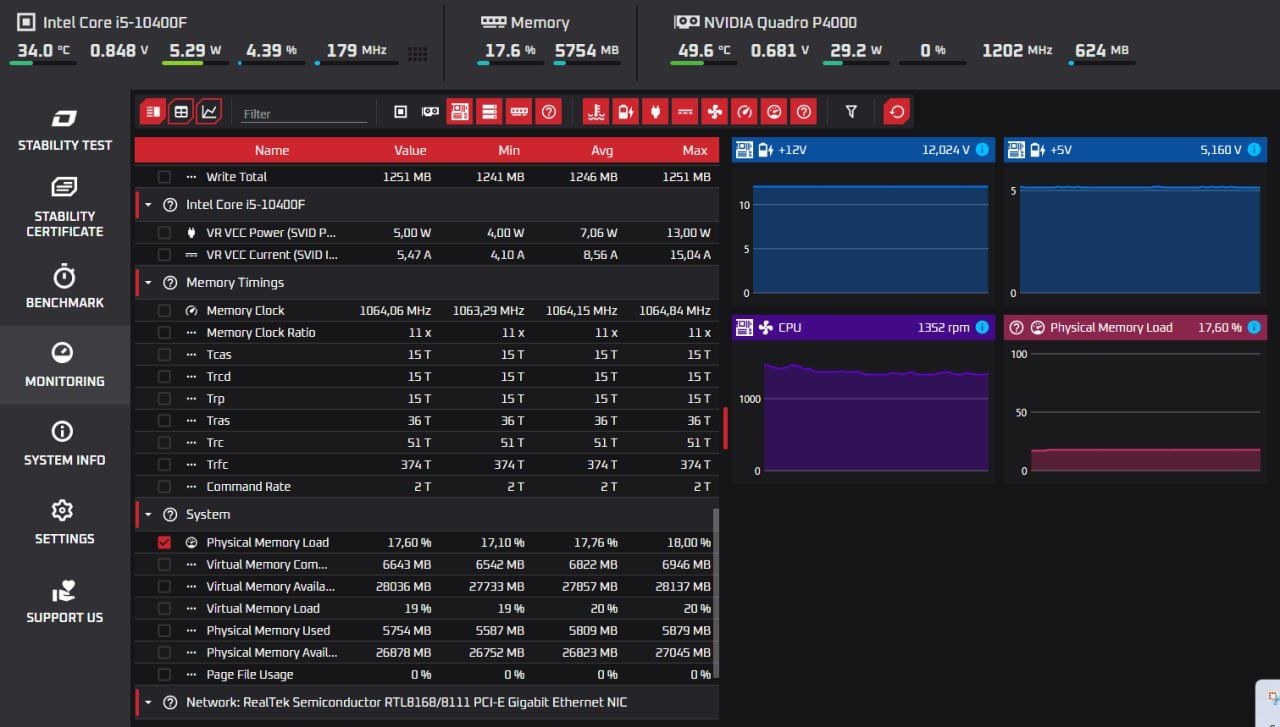This screenshot has height=727, width=1280.
Task: Click help icon beside System group
Action: pos(170,515)
